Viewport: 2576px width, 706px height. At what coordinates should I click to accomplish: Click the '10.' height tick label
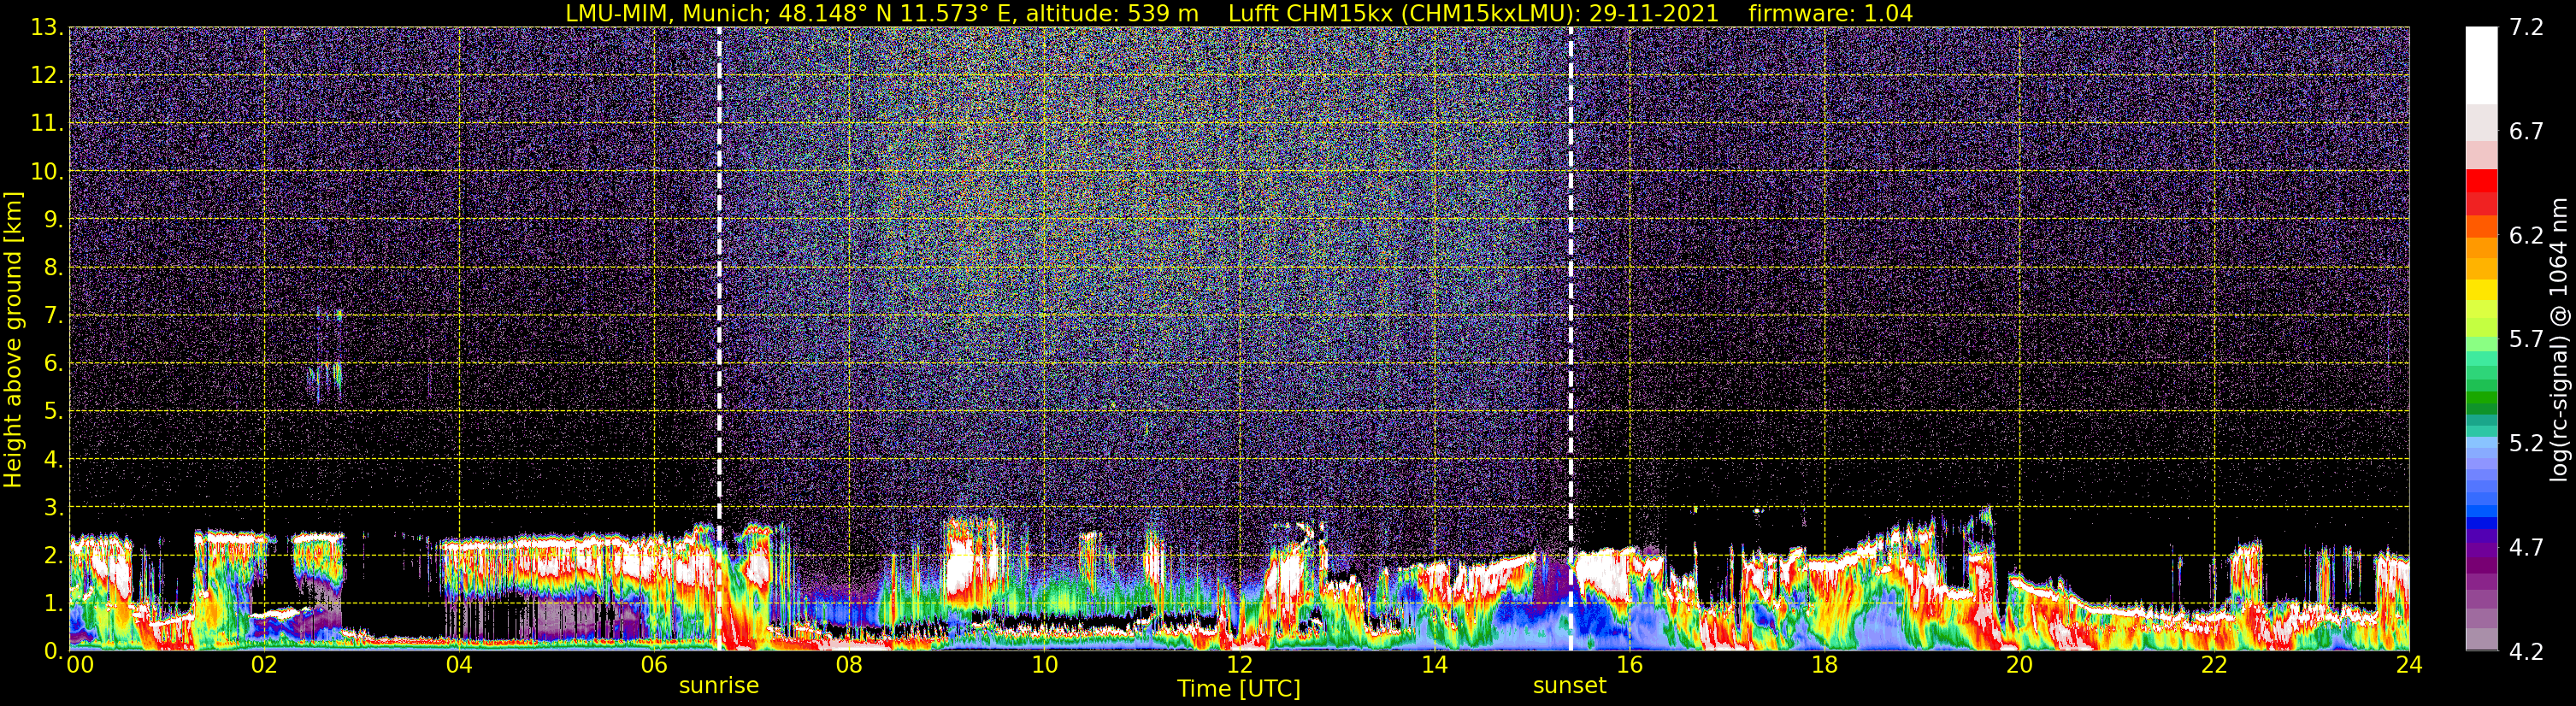(46, 171)
